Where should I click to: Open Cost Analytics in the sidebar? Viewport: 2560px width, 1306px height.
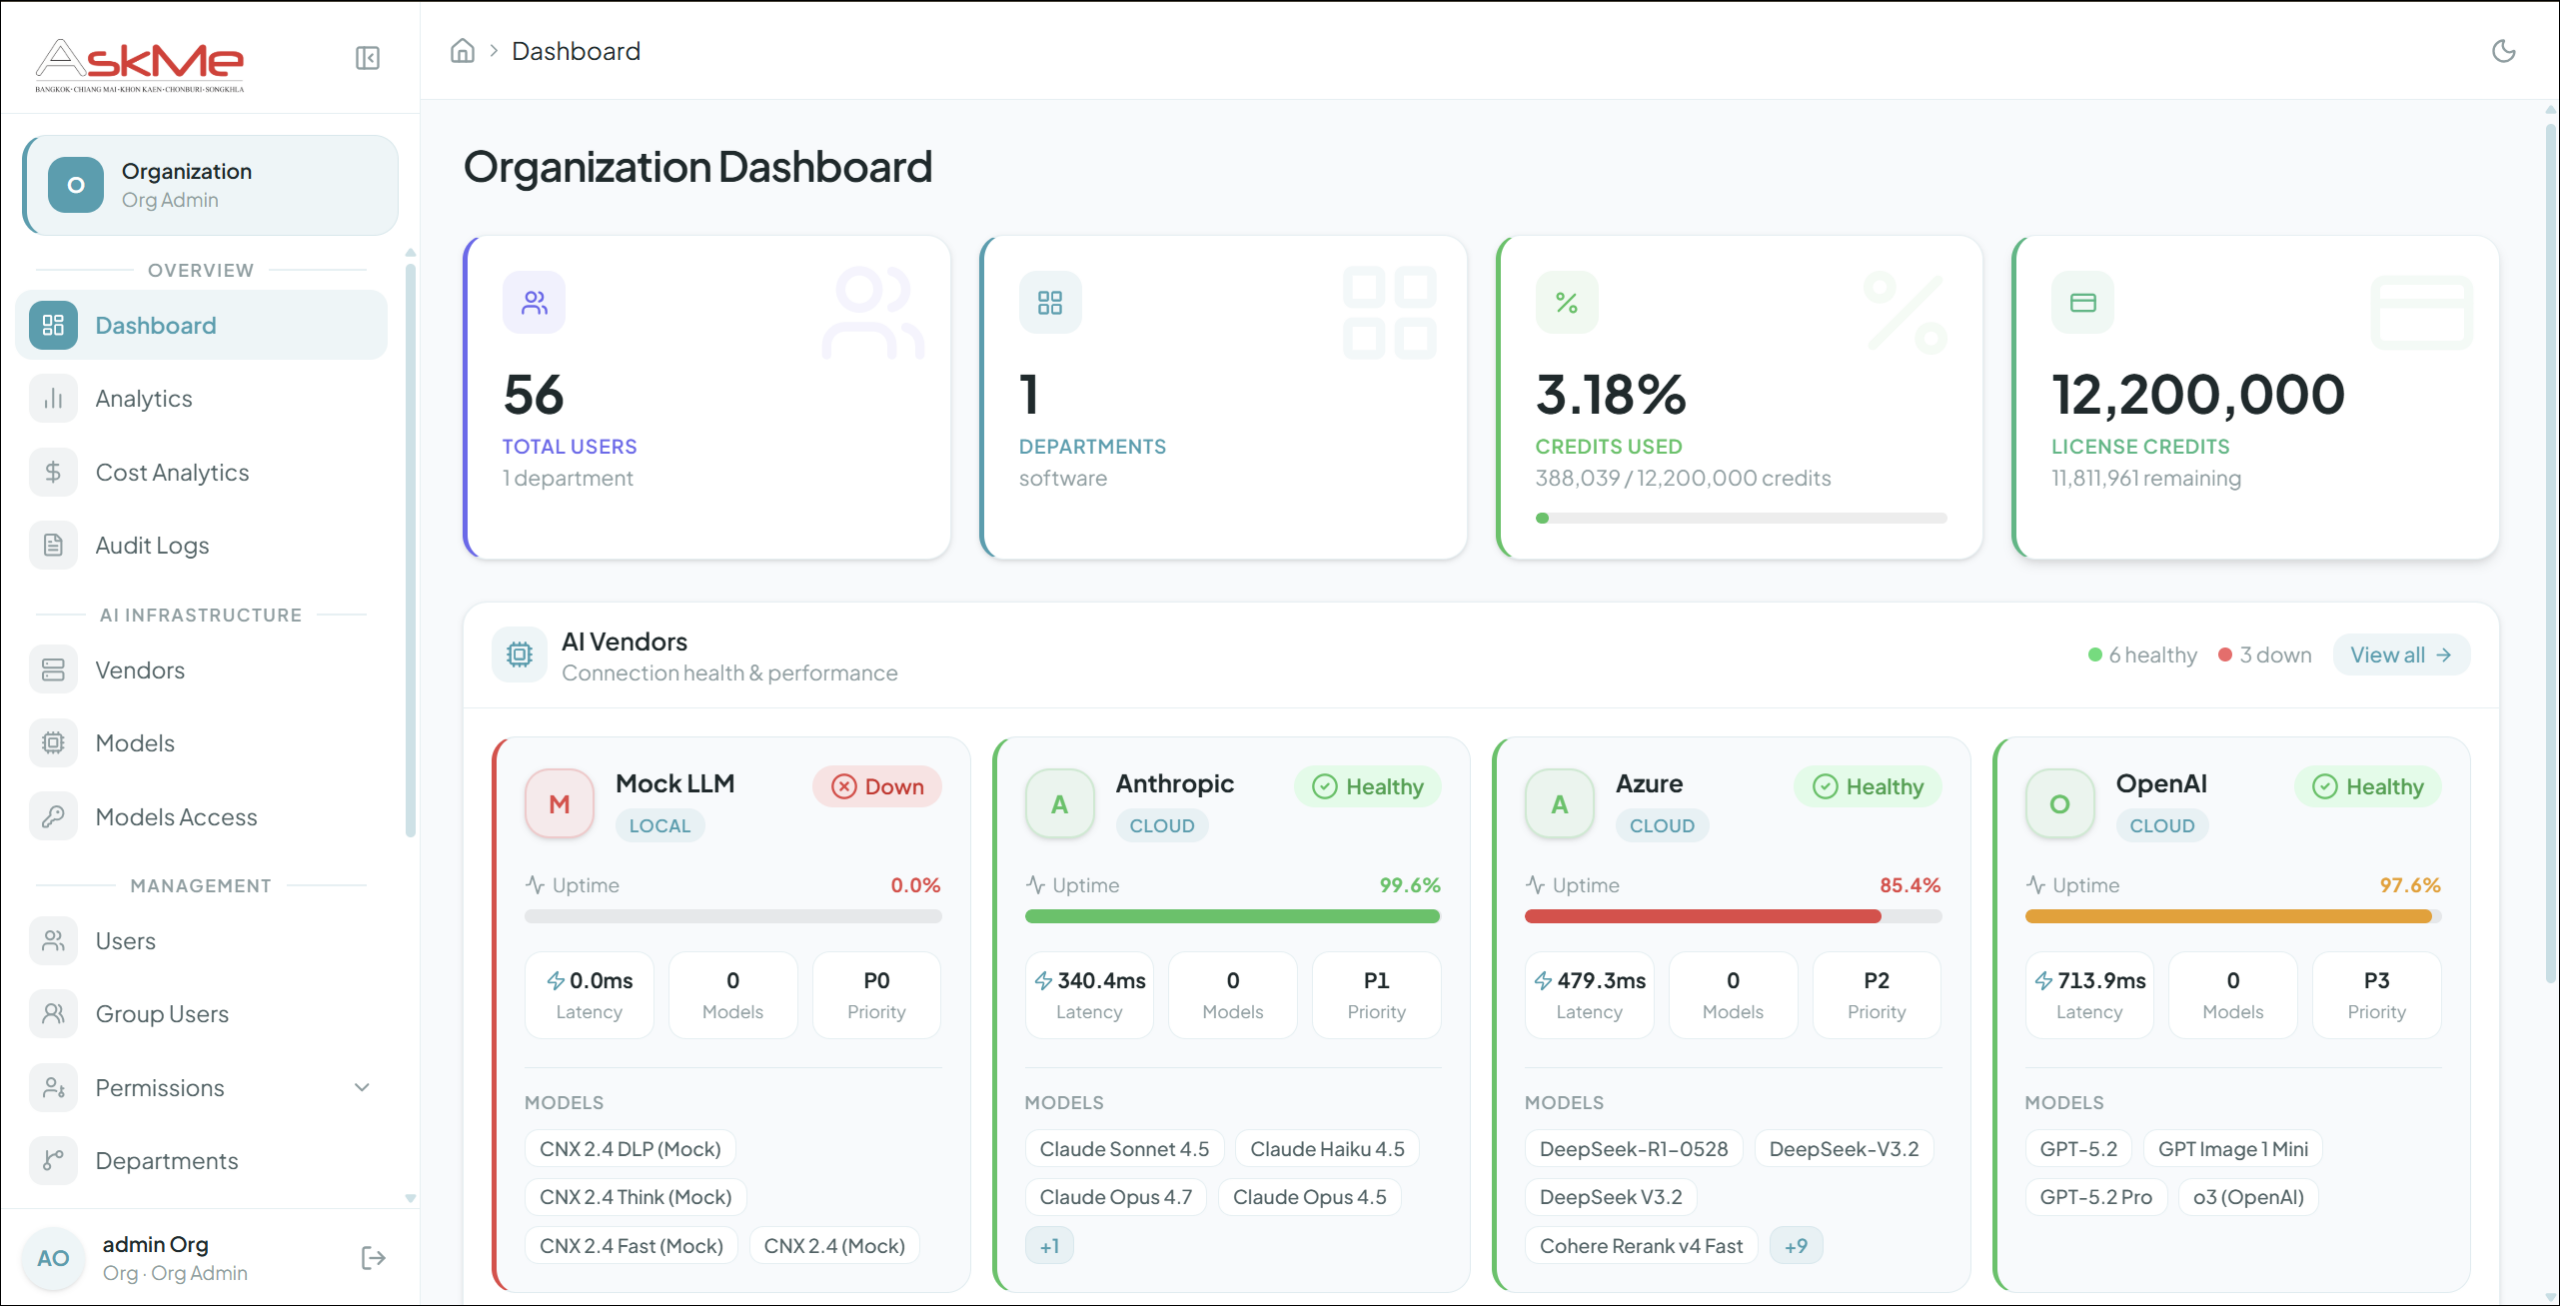pos(201,472)
